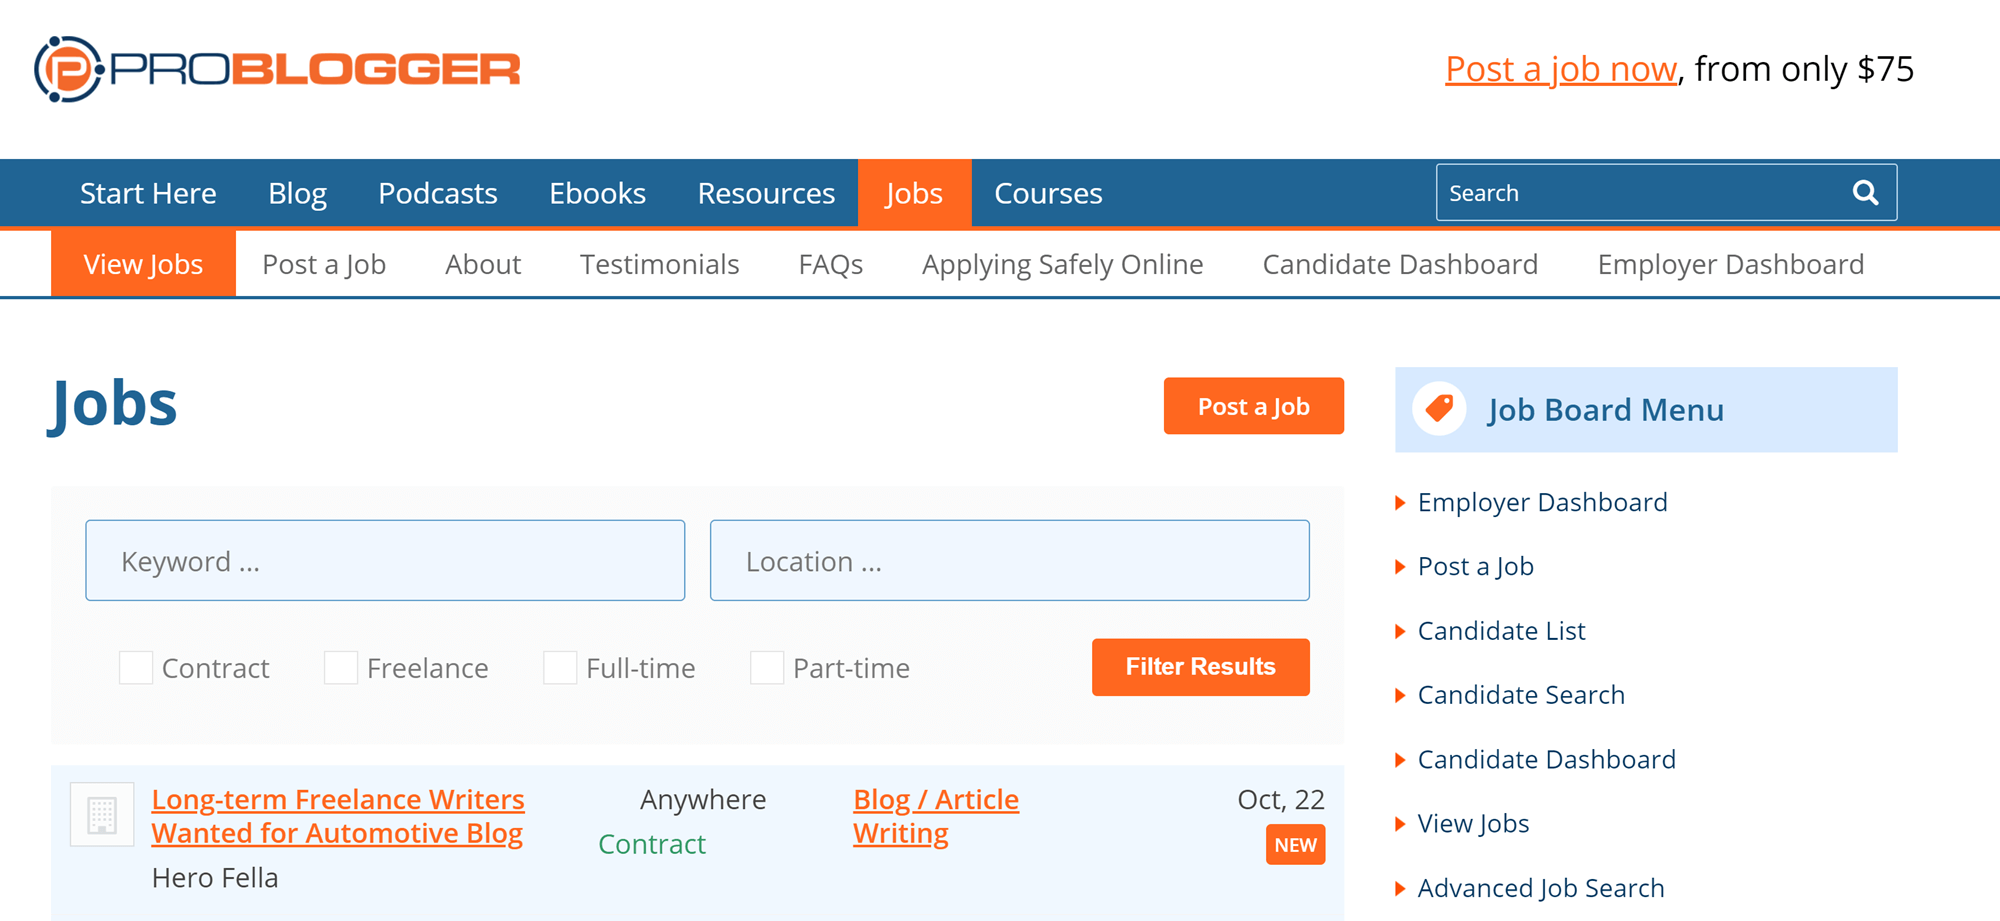Expand the View Jobs menu item in sidebar
2000x921 pixels.
coord(1473,824)
